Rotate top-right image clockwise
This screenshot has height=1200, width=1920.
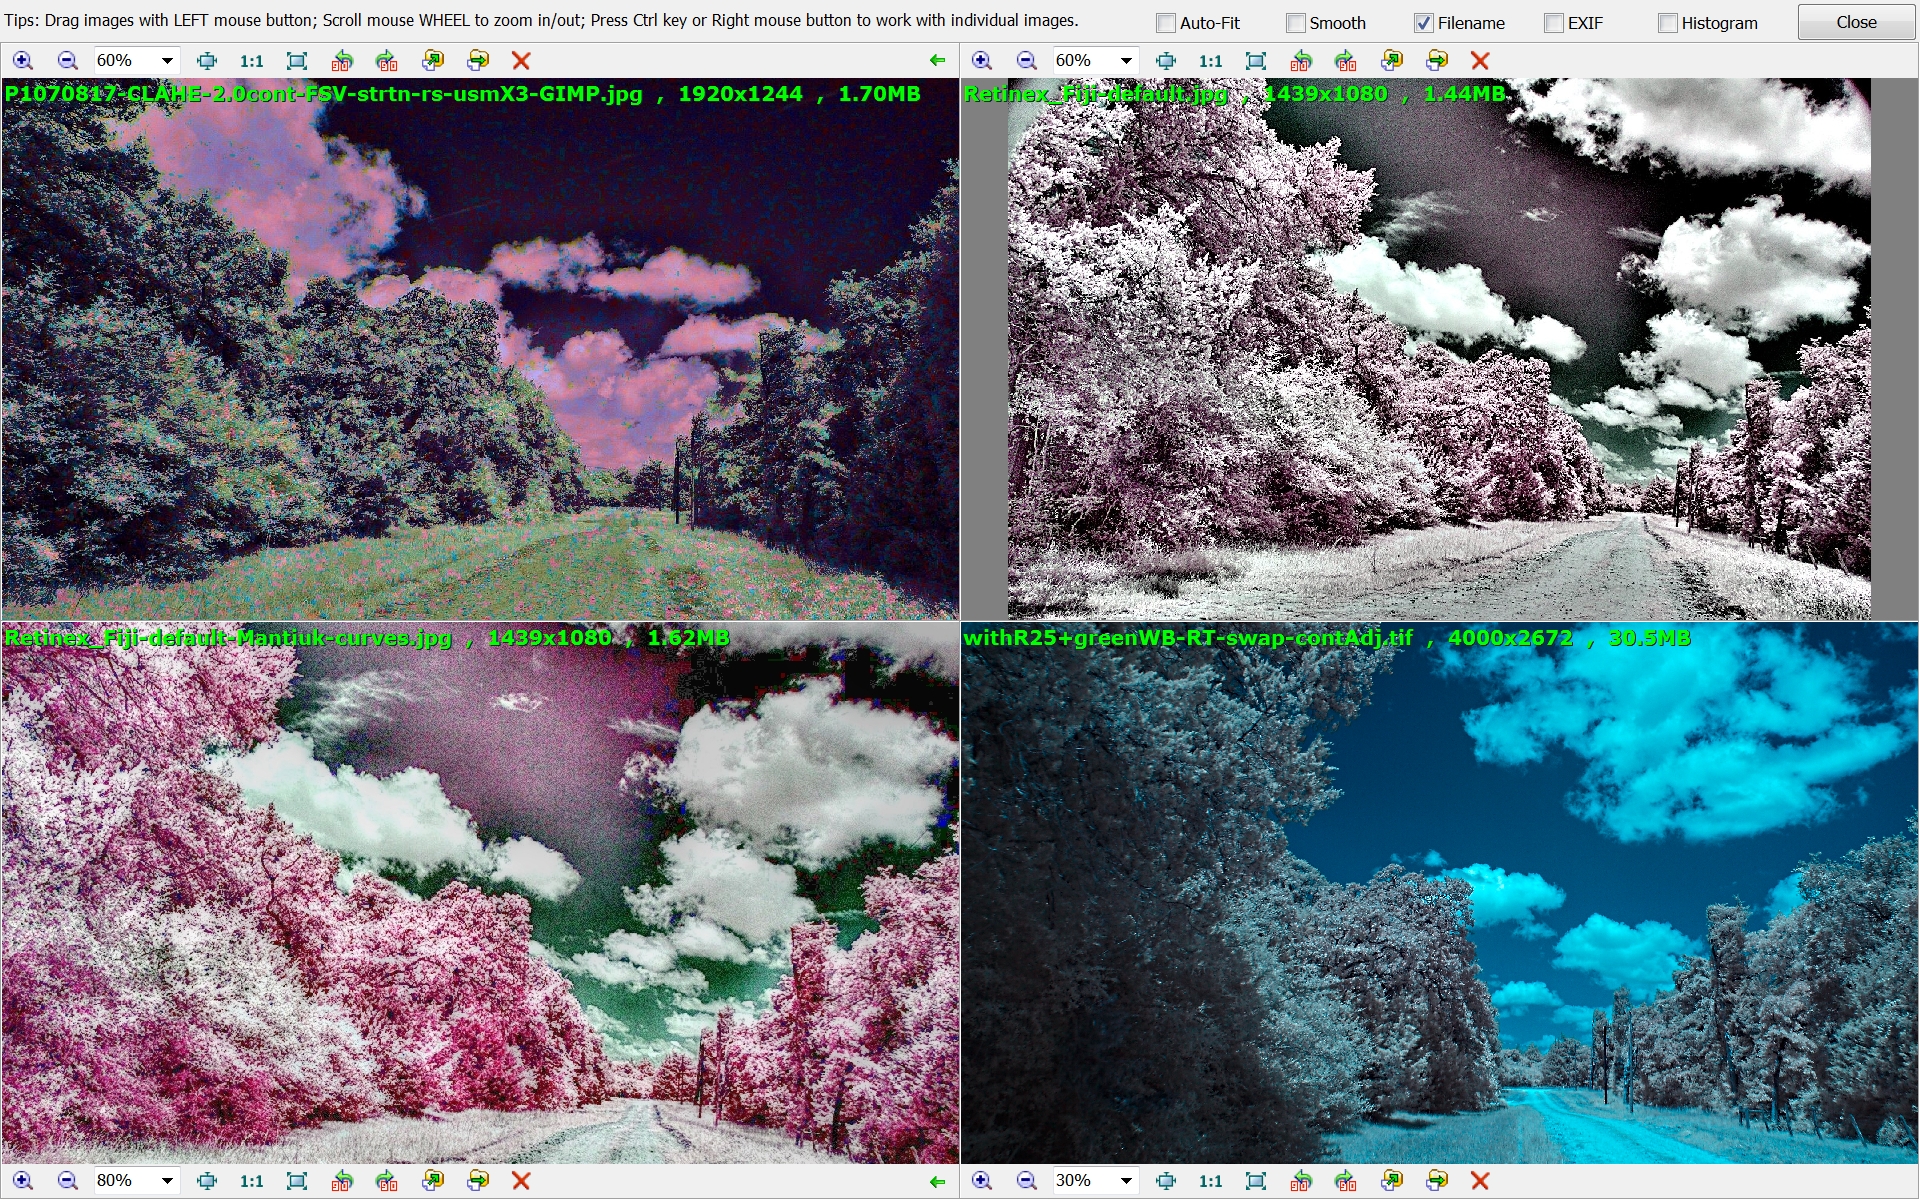click(x=1346, y=61)
